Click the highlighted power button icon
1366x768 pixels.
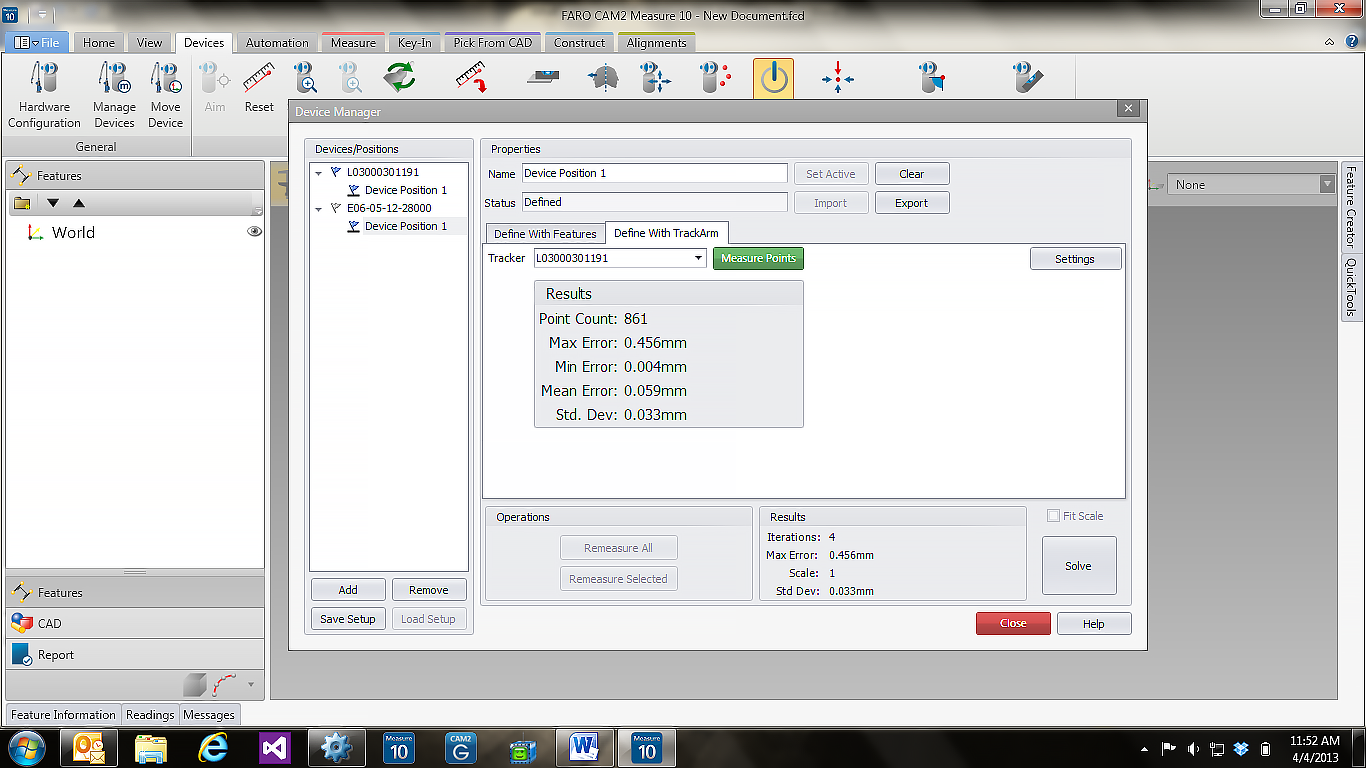(x=773, y=79)
